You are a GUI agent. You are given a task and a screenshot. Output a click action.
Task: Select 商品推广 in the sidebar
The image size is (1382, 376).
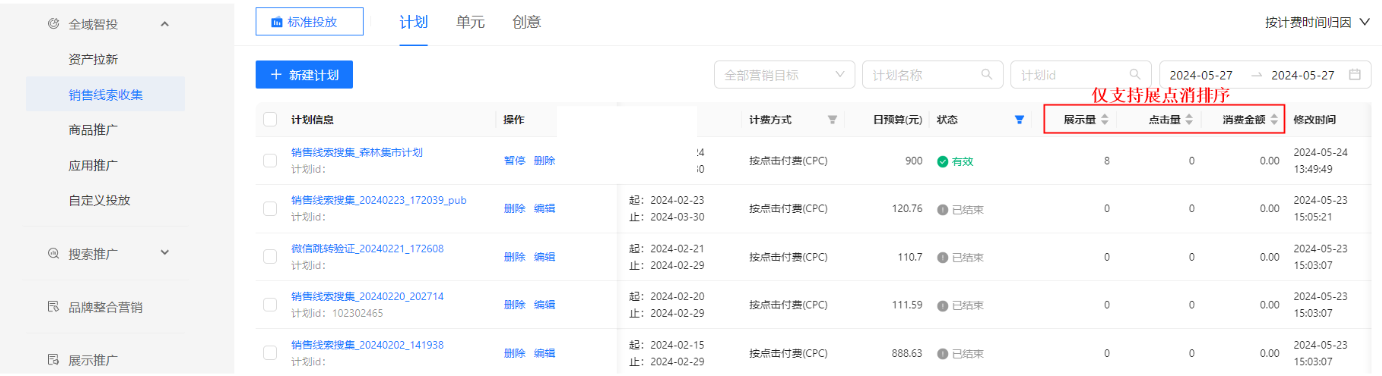(93, 130)
